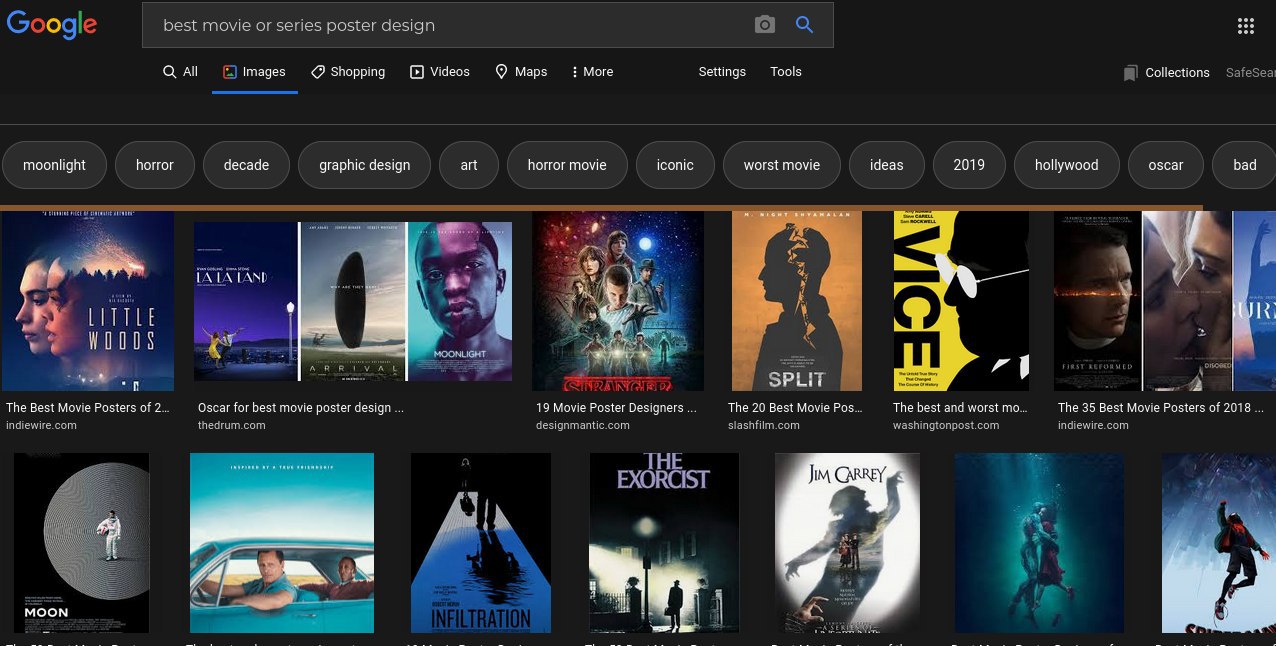This screenshot has height=646, width=1276.
Task: Open The Exorcist poster thumbnail
Action: click(x=664, y=543)
